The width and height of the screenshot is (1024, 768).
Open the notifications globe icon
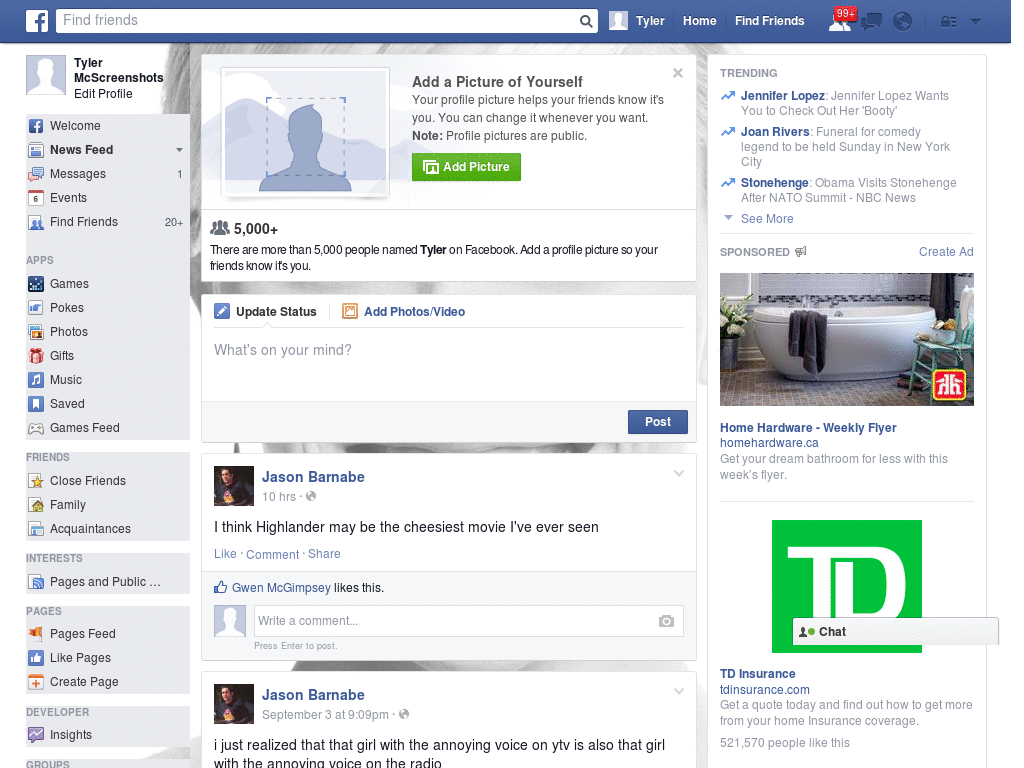903,22
